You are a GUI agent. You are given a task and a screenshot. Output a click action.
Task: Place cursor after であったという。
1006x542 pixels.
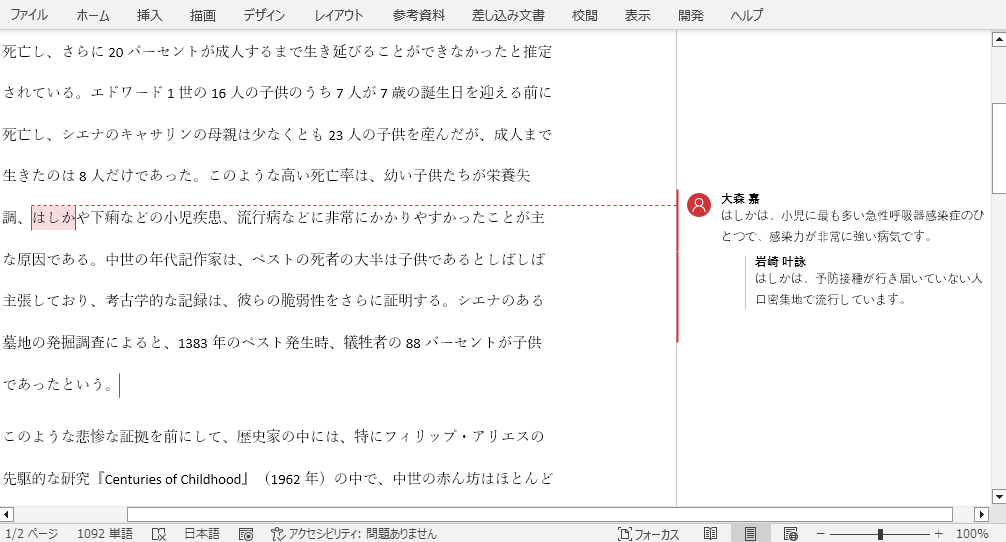click(x=117, y=385)
